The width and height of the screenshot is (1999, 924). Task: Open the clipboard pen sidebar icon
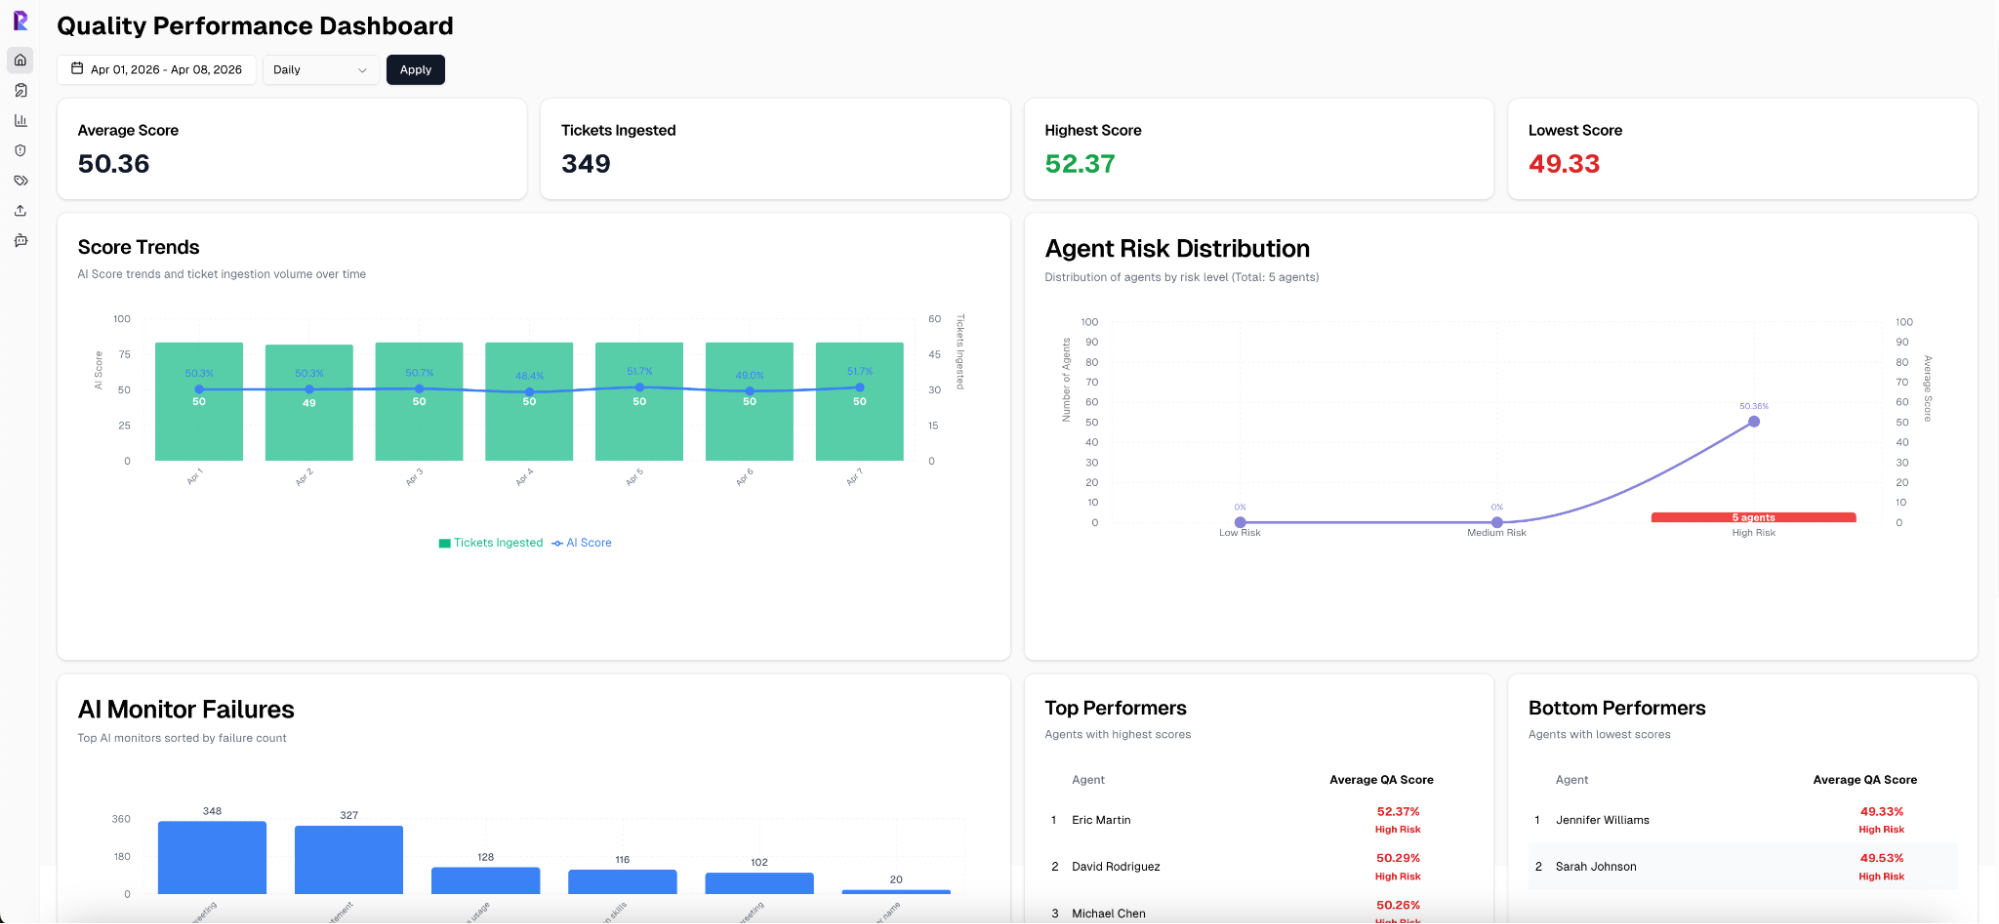[20, 90]
